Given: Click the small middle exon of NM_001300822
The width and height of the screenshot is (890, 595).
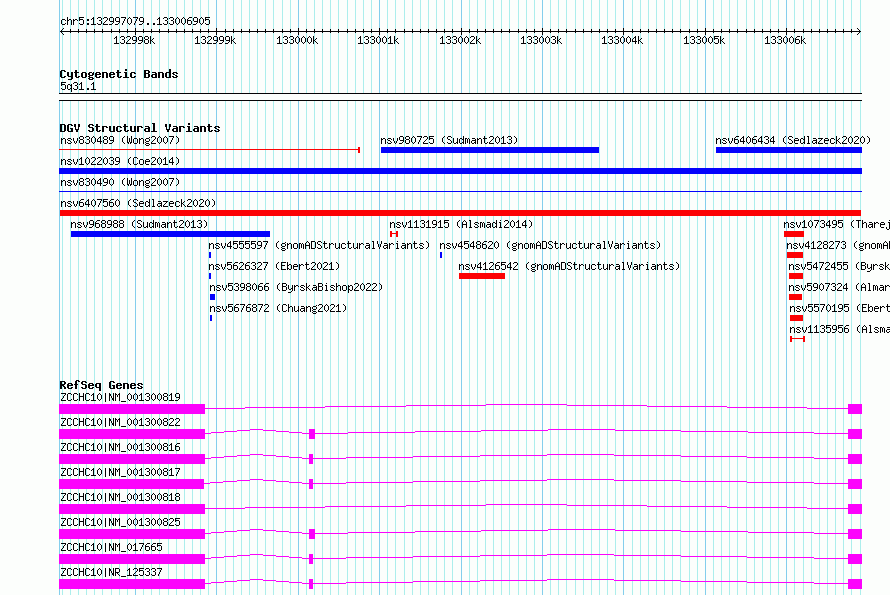Looking at the screenshot, I should (x=312, y=434).
